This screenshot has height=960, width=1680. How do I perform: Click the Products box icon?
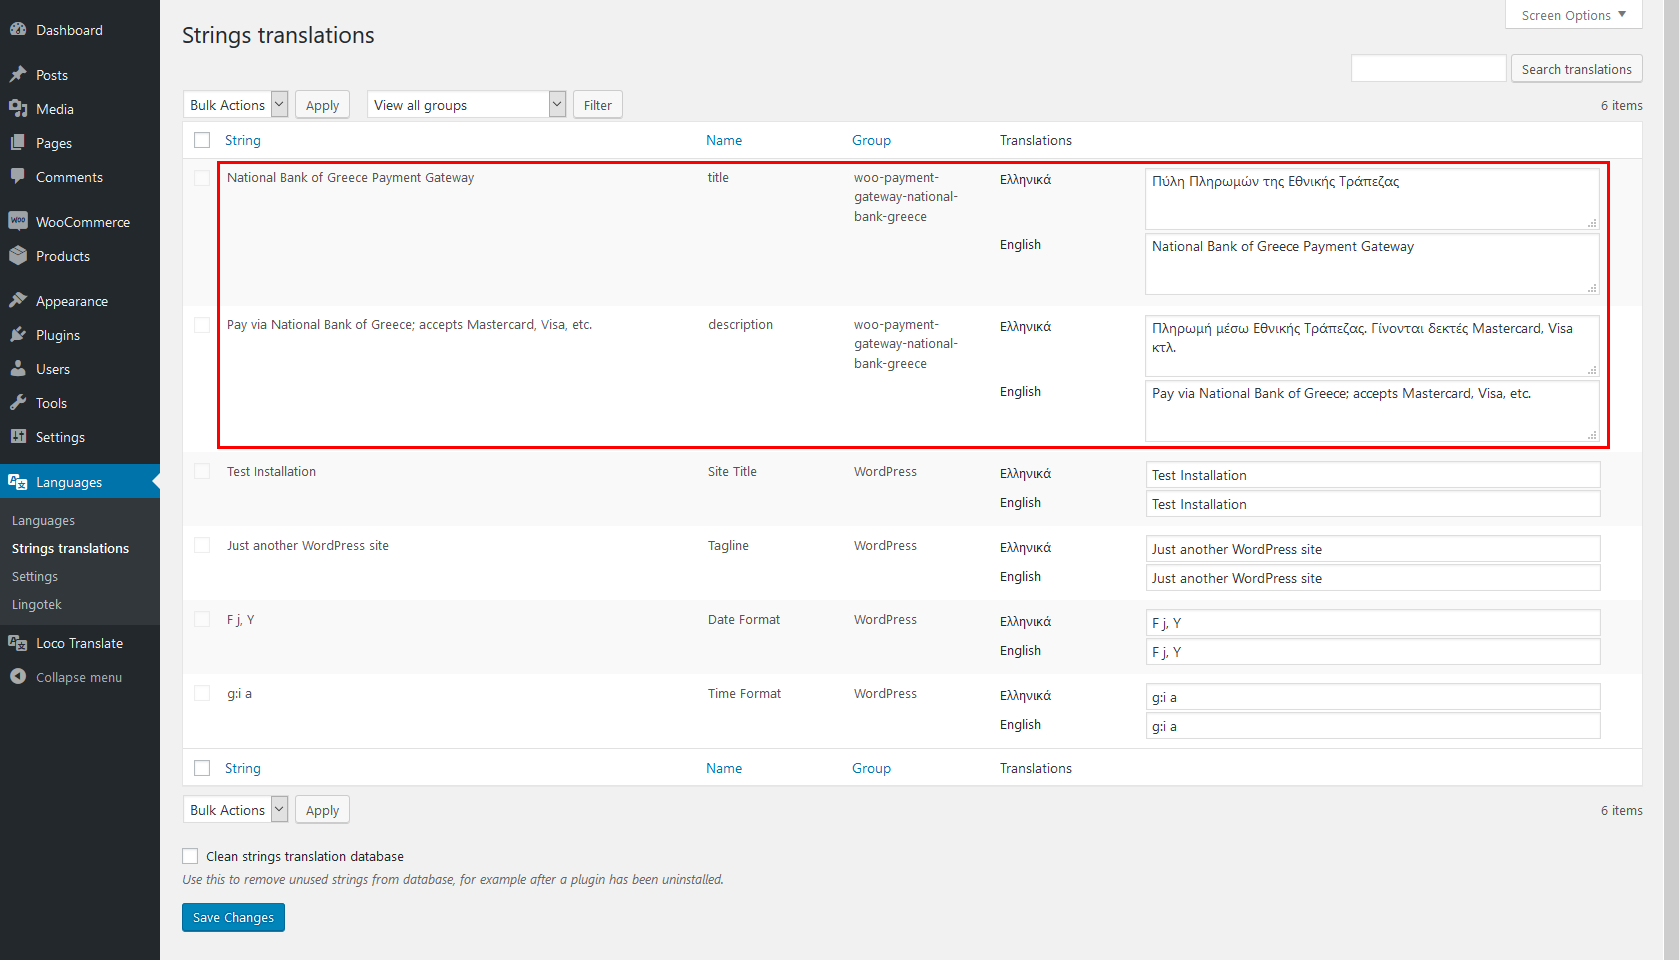[x=18, y=256]
